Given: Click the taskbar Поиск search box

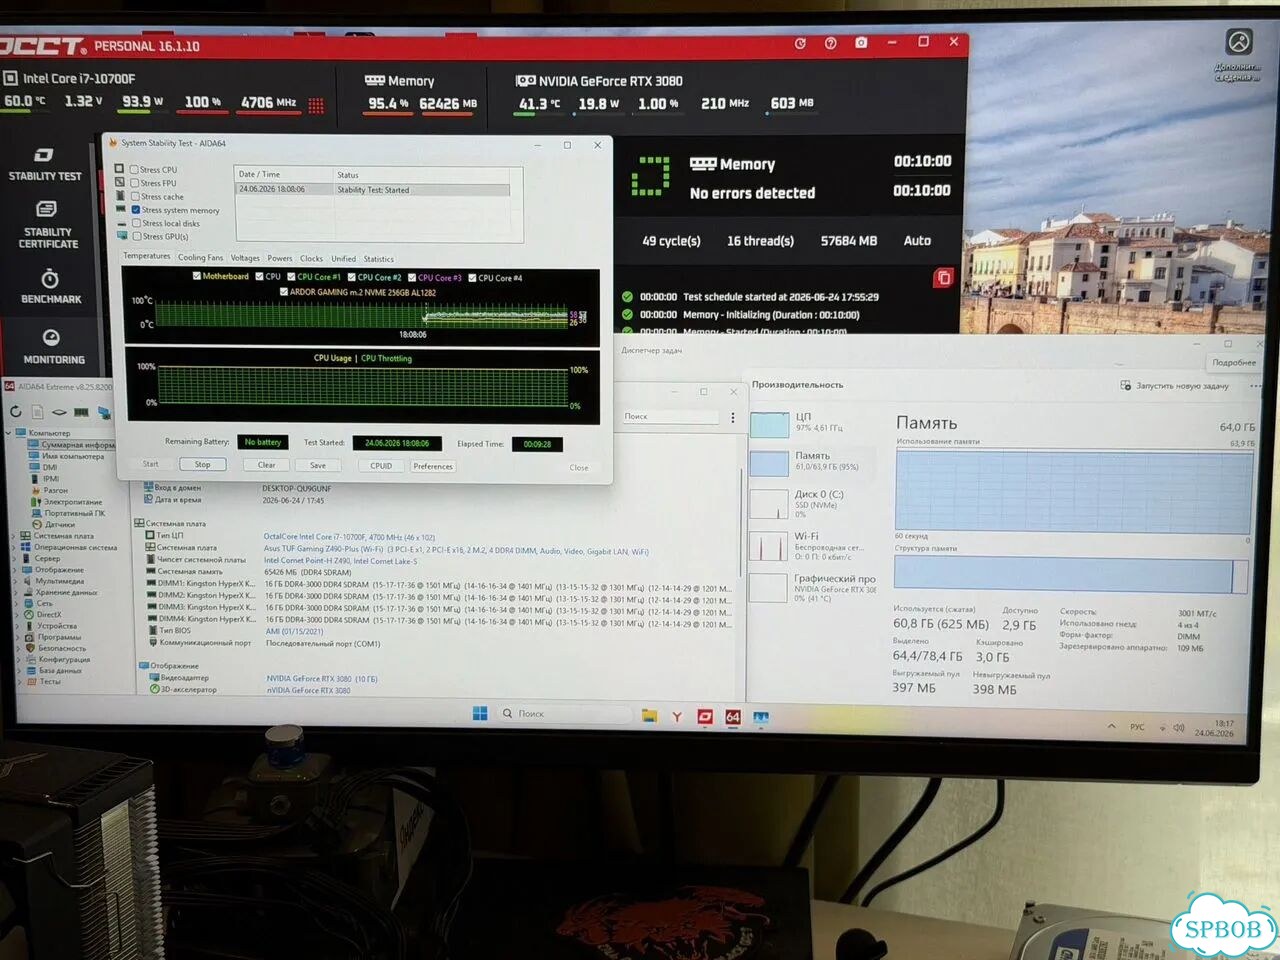Looking at the screenshot, I should click(x=566, y=713).
